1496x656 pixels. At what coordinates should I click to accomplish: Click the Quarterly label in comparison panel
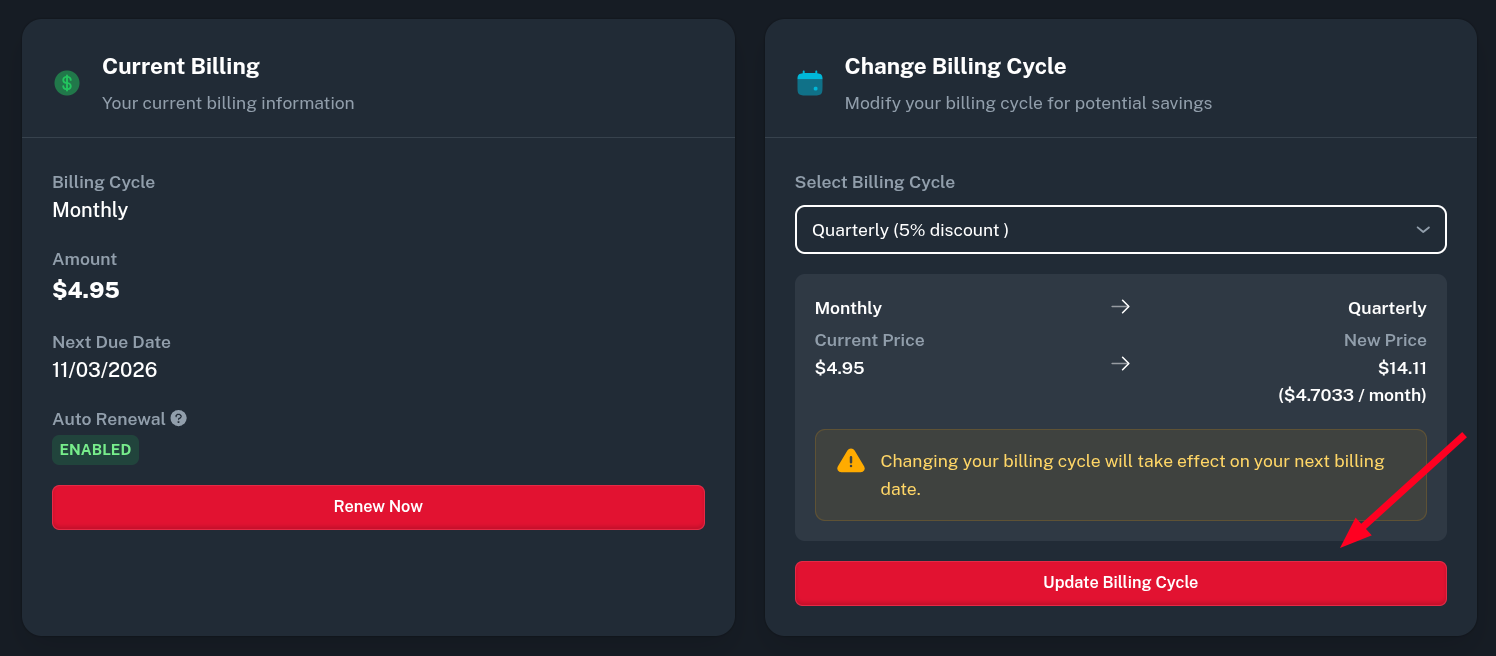click(x=1387, y=308)
